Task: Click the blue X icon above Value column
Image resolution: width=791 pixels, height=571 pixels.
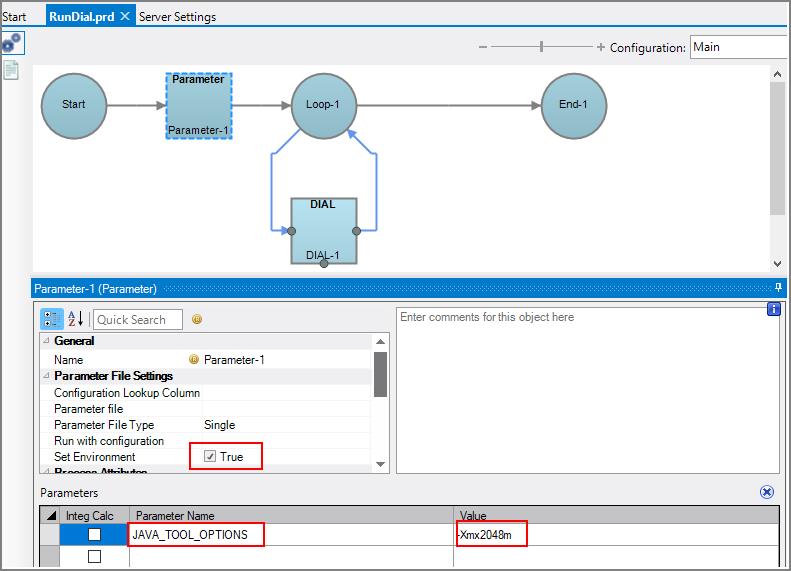Action: [x=766, y=492]
